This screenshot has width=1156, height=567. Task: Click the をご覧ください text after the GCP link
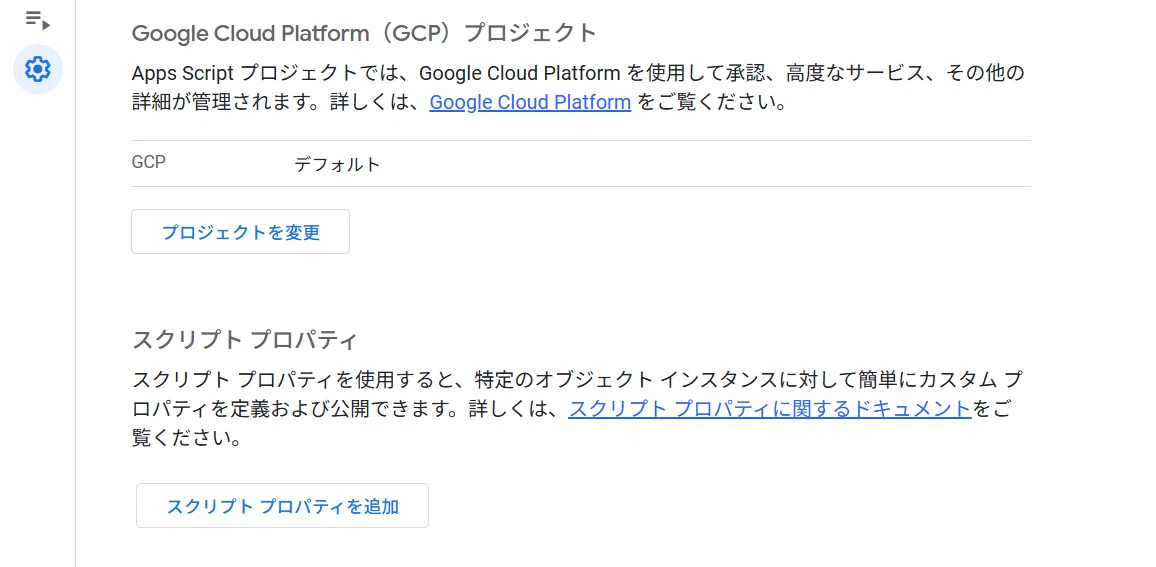point(712,102)
